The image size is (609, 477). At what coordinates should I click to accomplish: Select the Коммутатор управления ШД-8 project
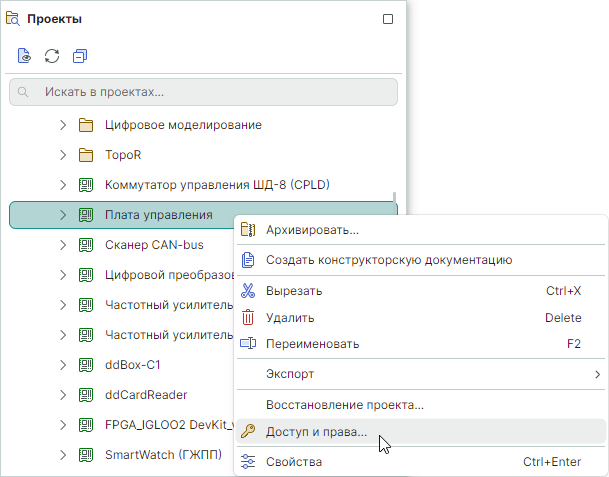[x=217, y=185]
